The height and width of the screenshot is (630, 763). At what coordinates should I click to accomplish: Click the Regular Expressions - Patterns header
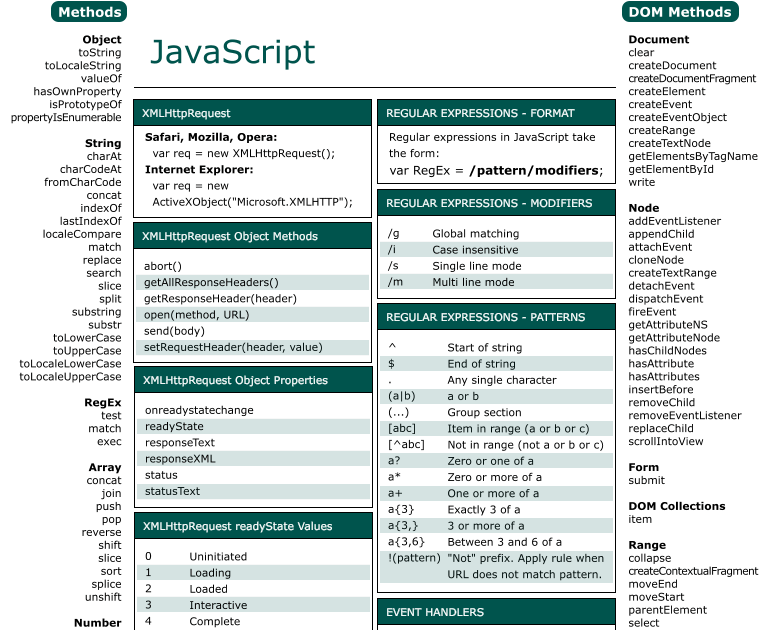[496, 317]
